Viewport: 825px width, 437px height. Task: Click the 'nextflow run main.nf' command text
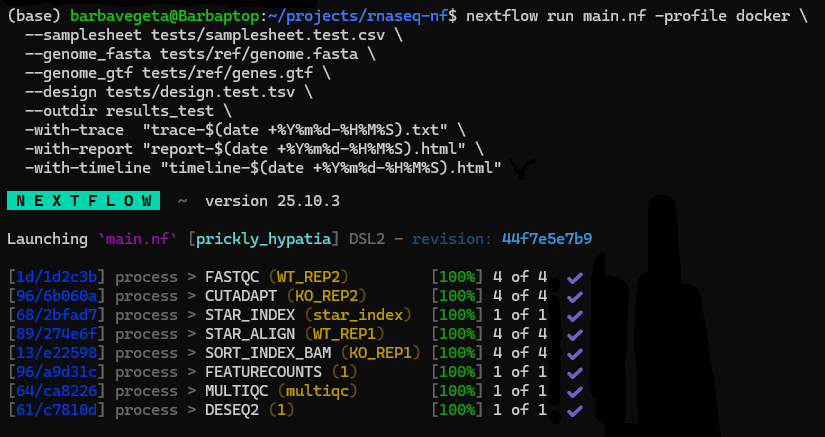click(556, 16)
